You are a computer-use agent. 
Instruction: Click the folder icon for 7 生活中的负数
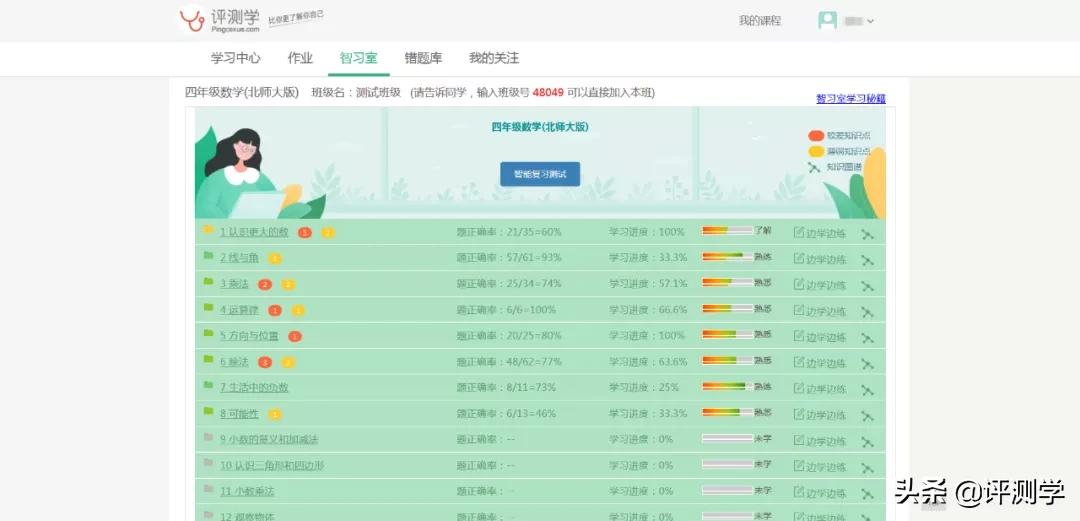[x=208, y=385]
